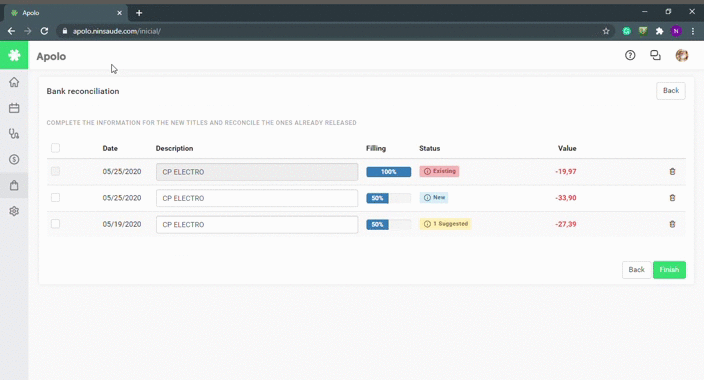
Task: Click the Existing status badge
Action: coord(439,171)
